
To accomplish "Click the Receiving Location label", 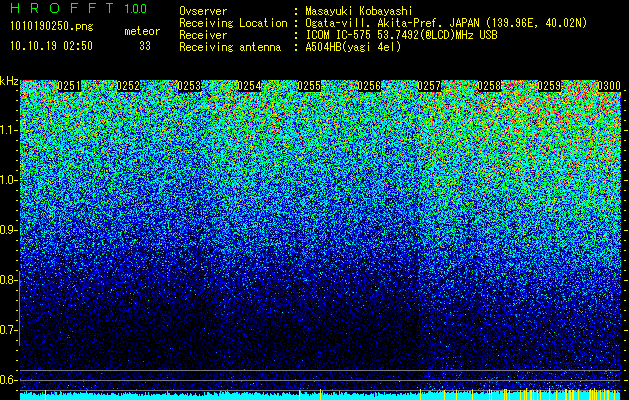I will pyautogui.click(x=233, y=23).
